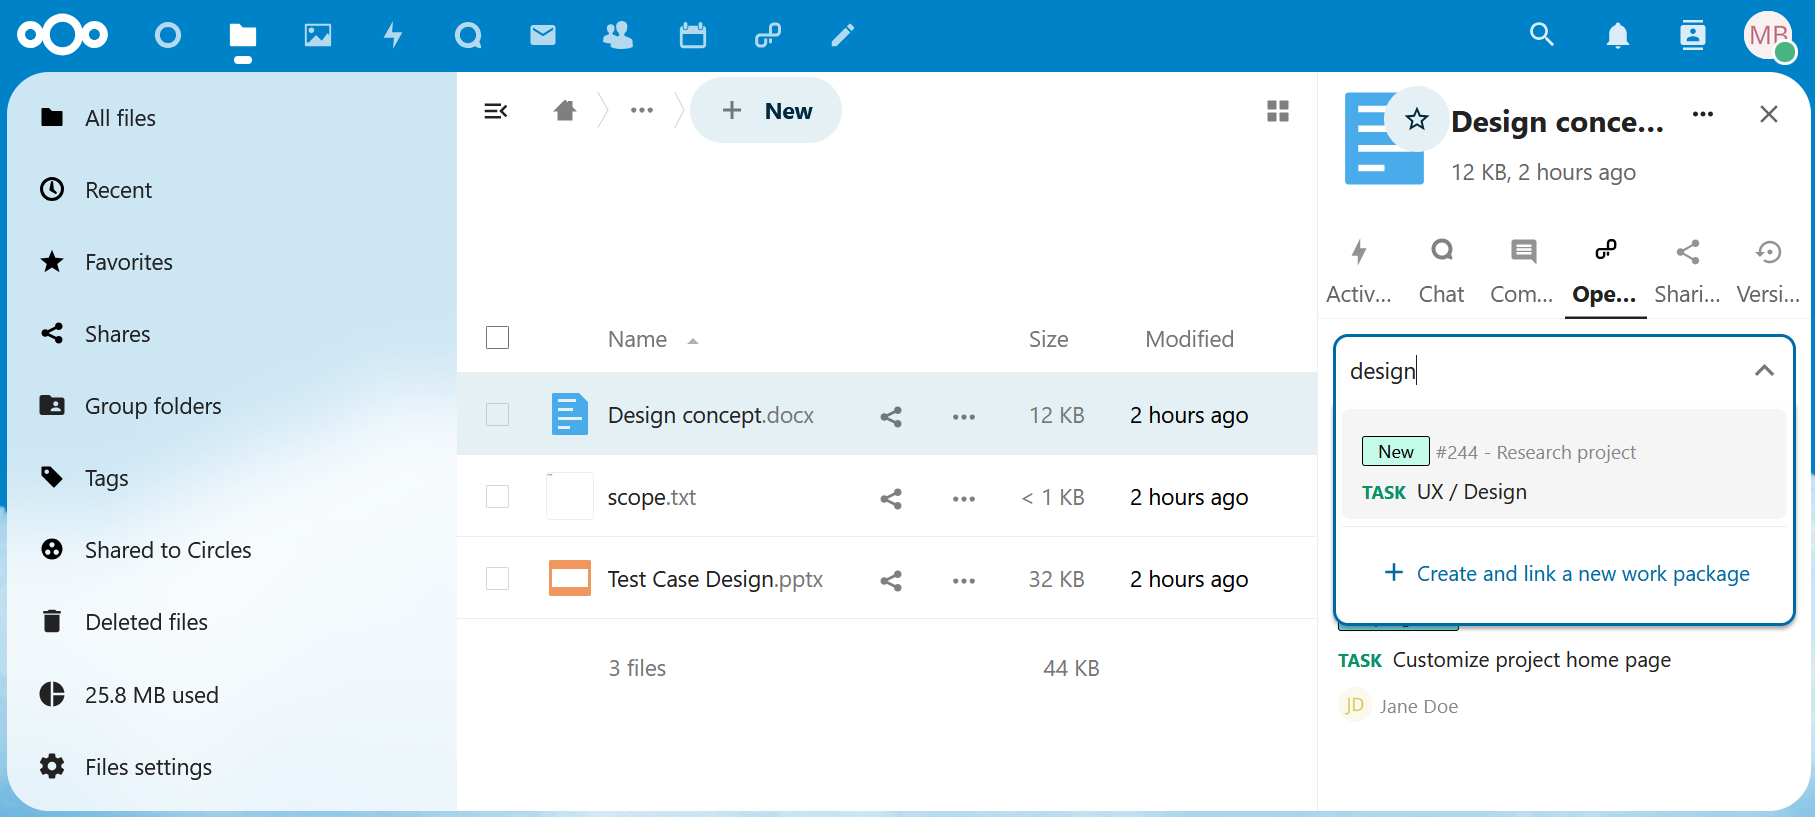1815x817 pixels.
Task: Expand the collapsed breadcrumb ellipsis
Action: coord(641,111)
